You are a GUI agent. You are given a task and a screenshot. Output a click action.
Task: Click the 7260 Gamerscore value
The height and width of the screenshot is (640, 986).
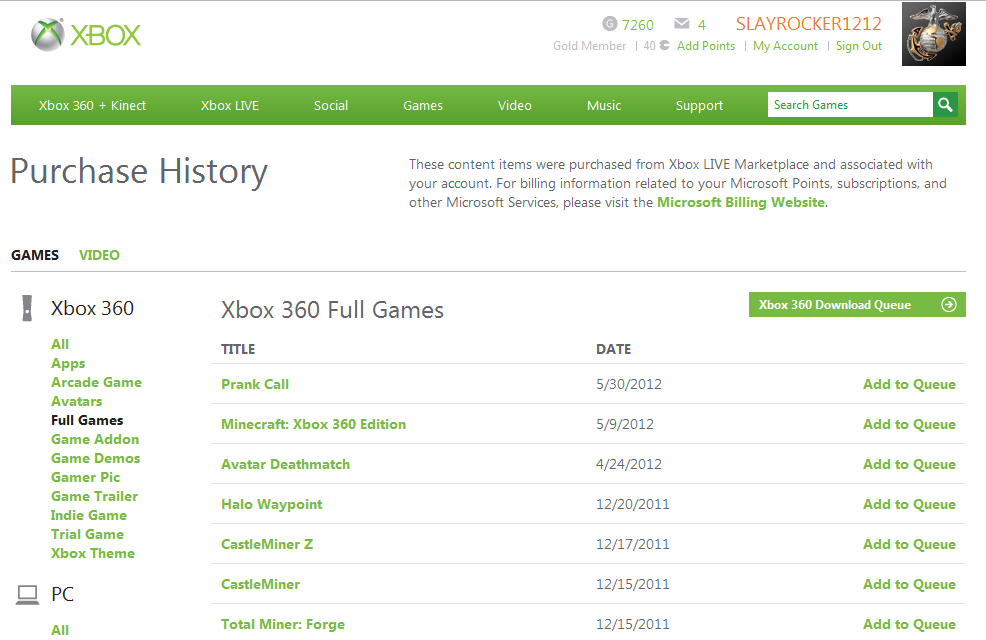coord(638,25)
